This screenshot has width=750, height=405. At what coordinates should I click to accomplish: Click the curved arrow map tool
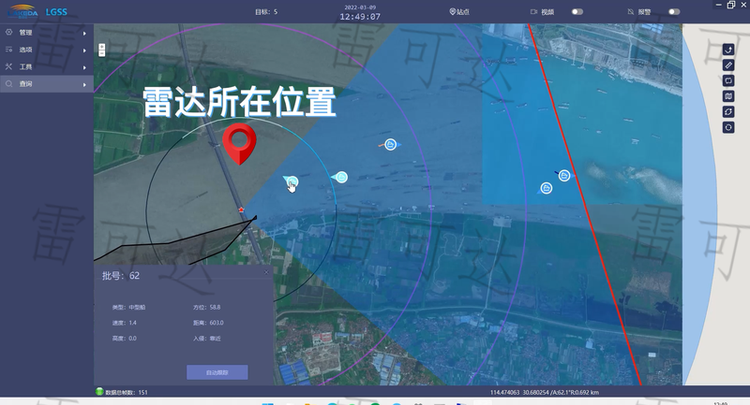click(x=728, y=50)
